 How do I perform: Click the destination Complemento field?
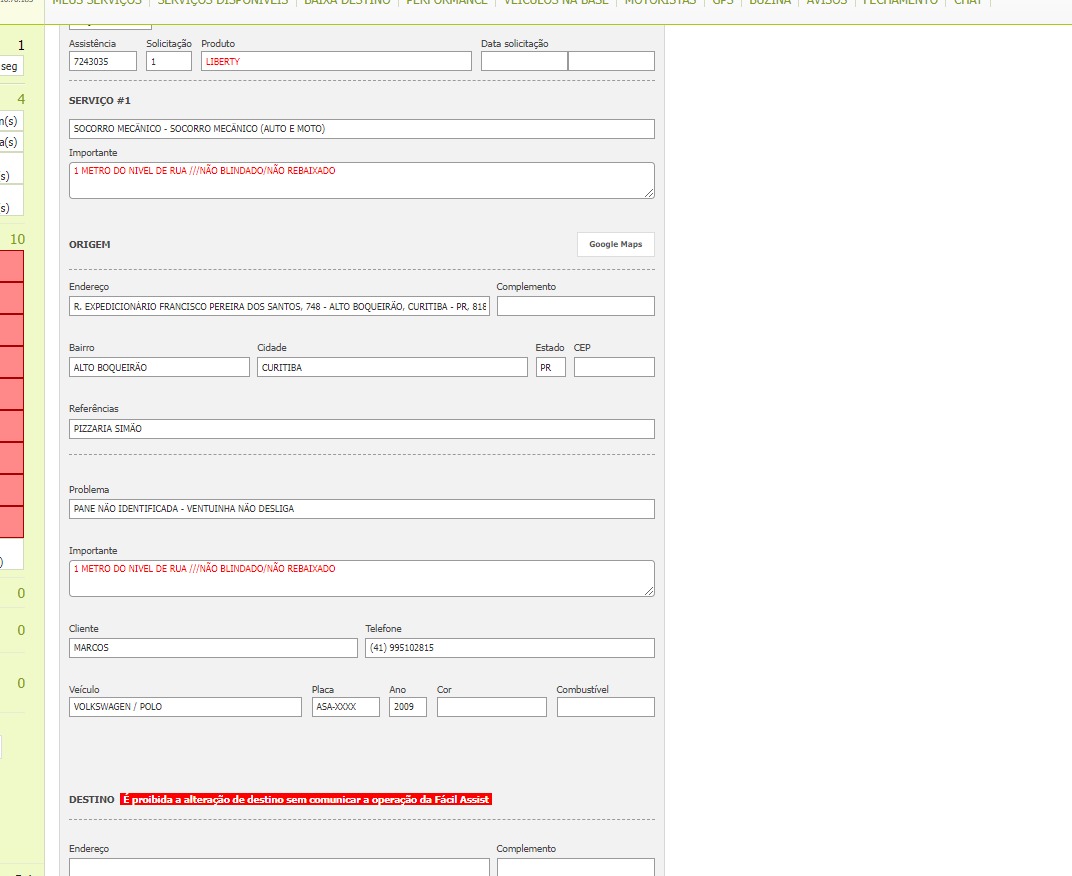tap(576, 867)
